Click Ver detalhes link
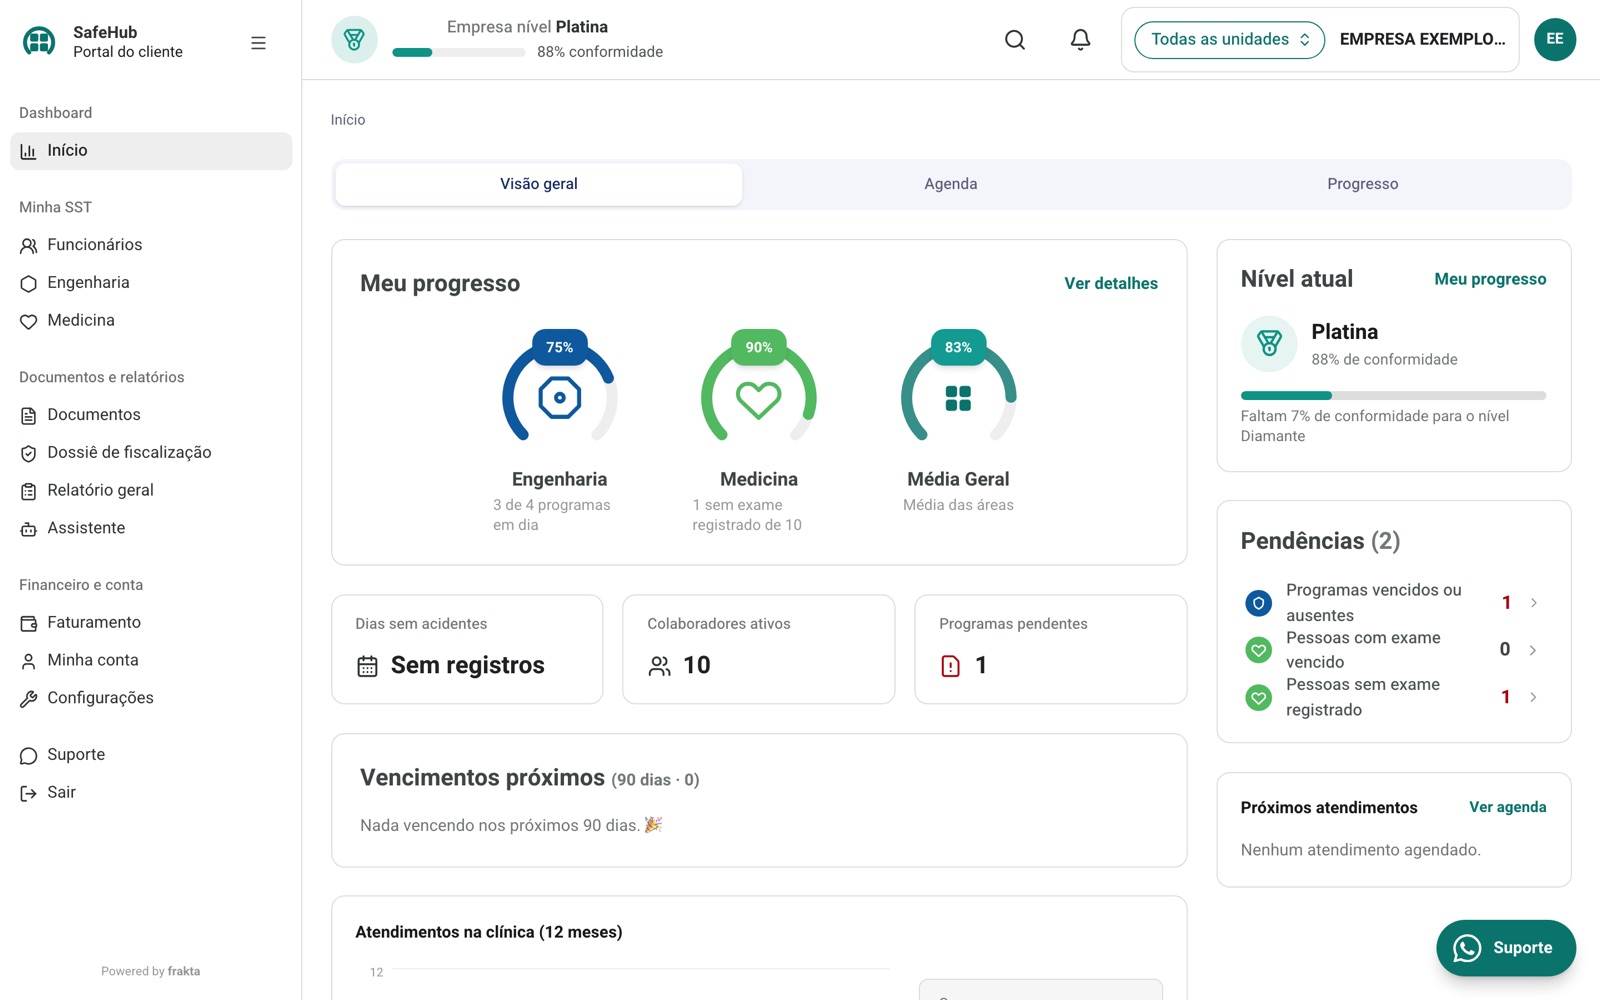 pyautogui.click(x=1111, y=284)
